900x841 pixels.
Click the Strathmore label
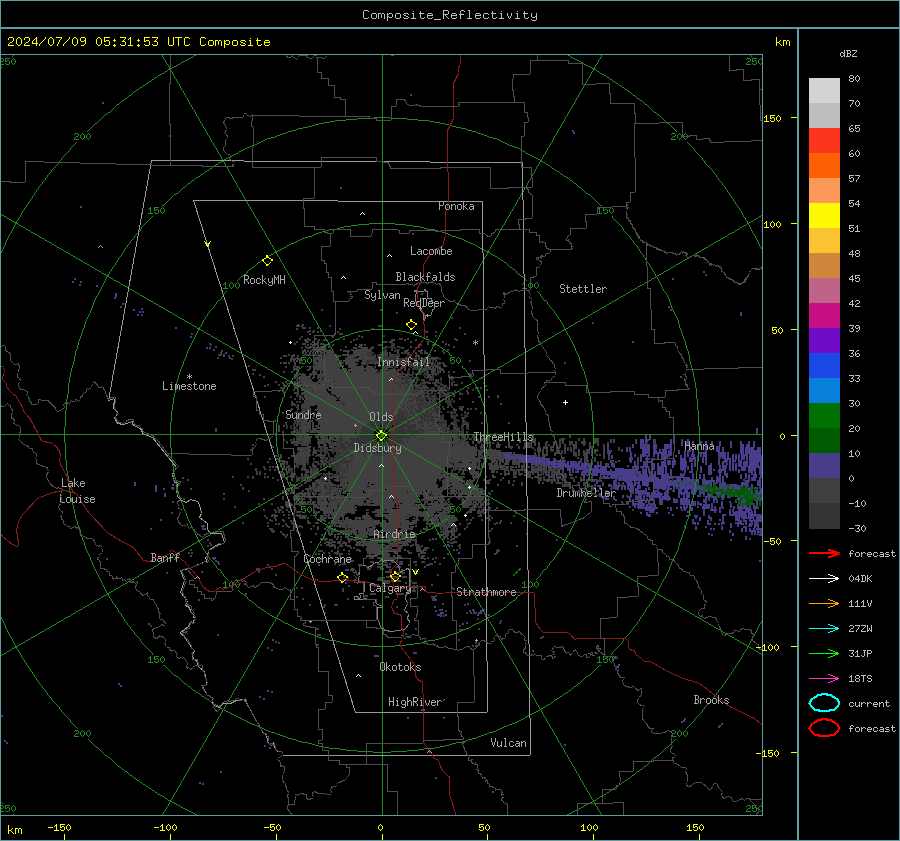[486, 592]
